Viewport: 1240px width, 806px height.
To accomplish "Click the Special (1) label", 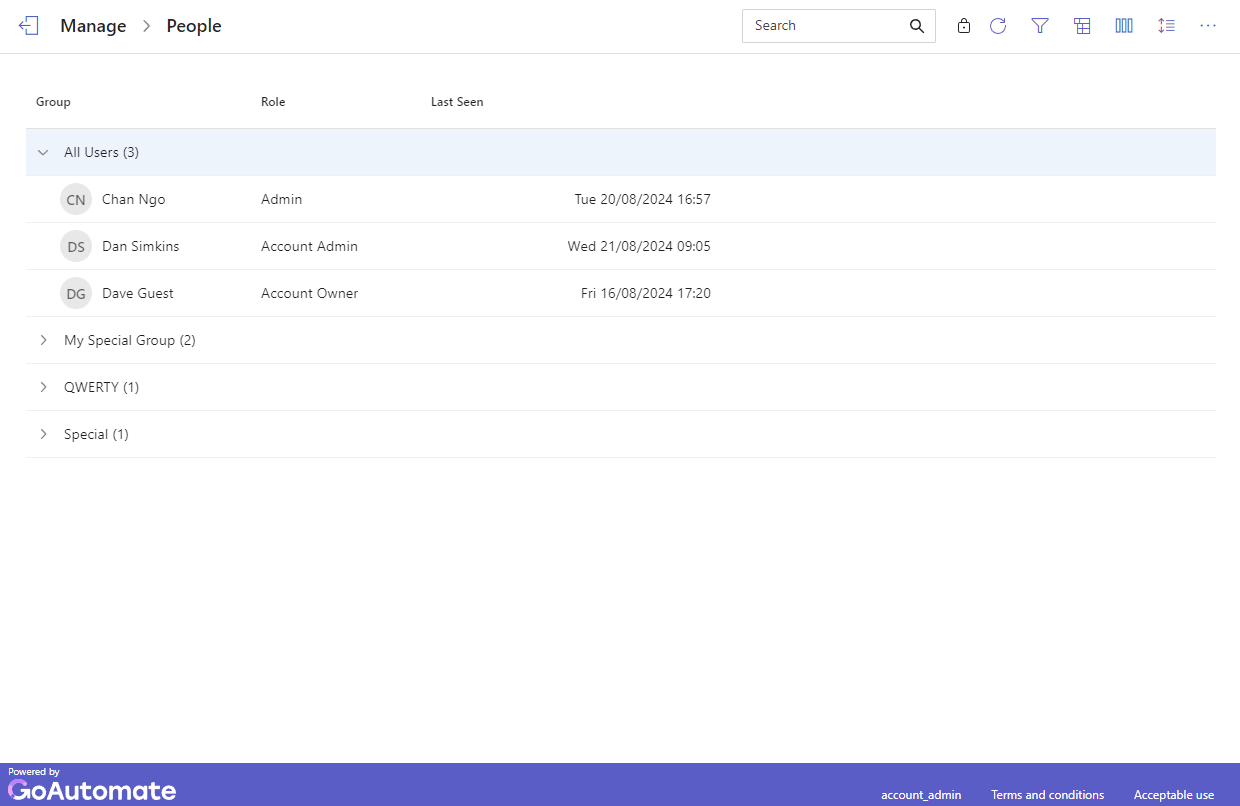I will tap(96, 434).
